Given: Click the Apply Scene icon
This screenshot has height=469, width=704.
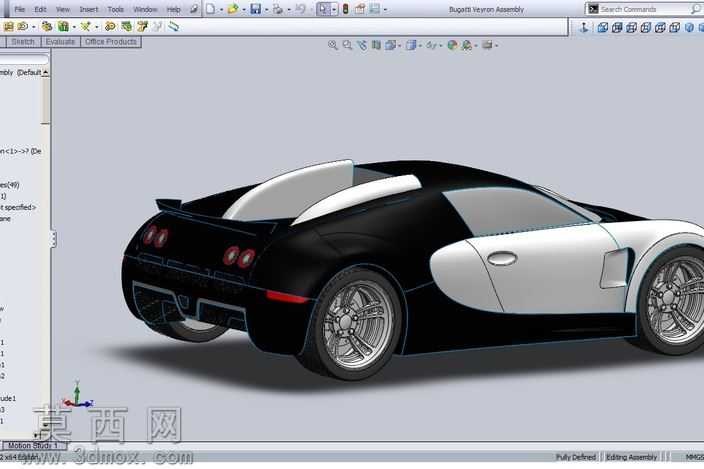Looking at the screenshot, I should coord(466,45).
